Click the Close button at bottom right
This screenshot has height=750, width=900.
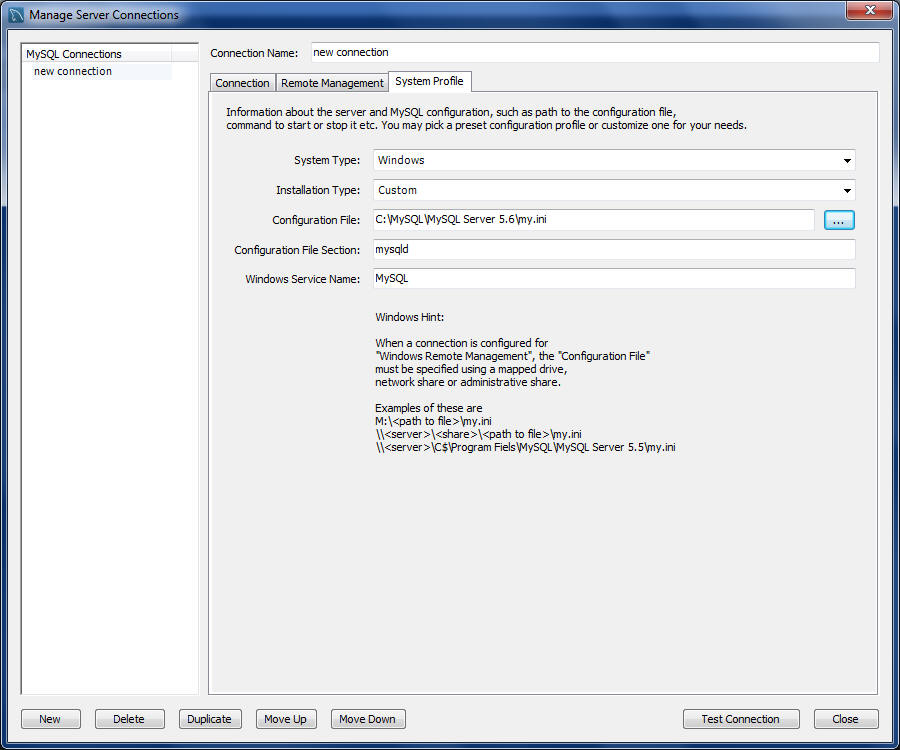click(x=845, y=719)
